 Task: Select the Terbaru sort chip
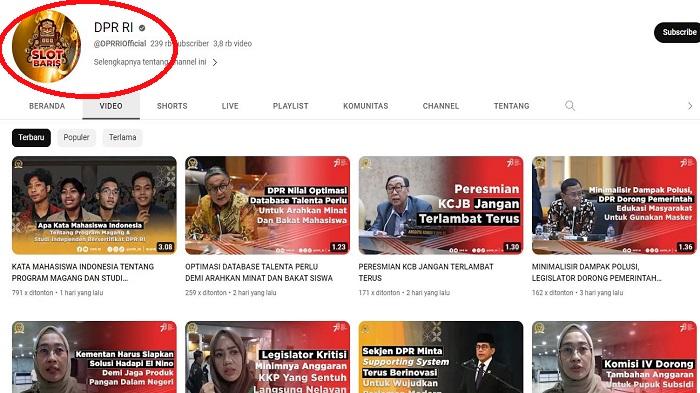click(31, 138)
